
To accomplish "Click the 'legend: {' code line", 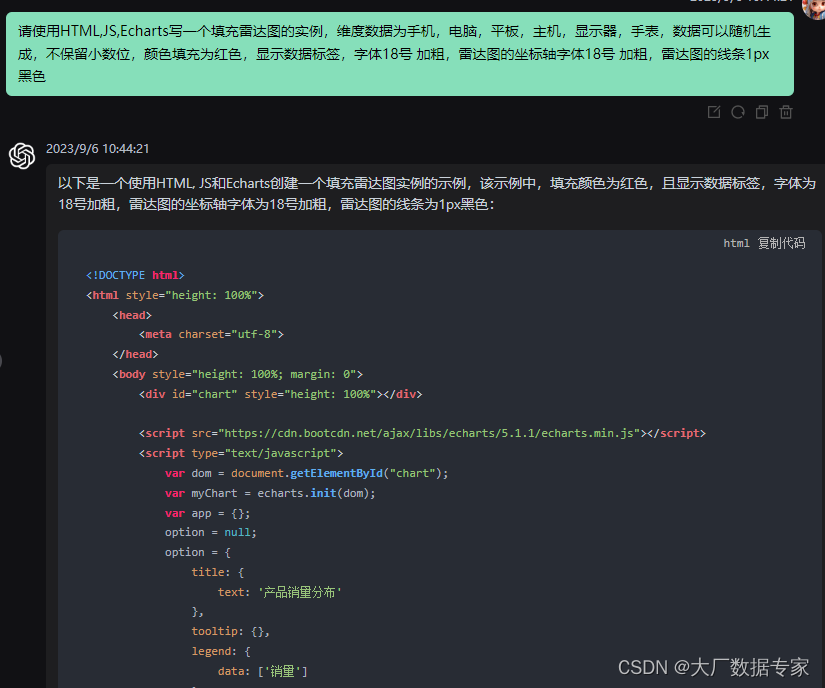I will [221, 651].
